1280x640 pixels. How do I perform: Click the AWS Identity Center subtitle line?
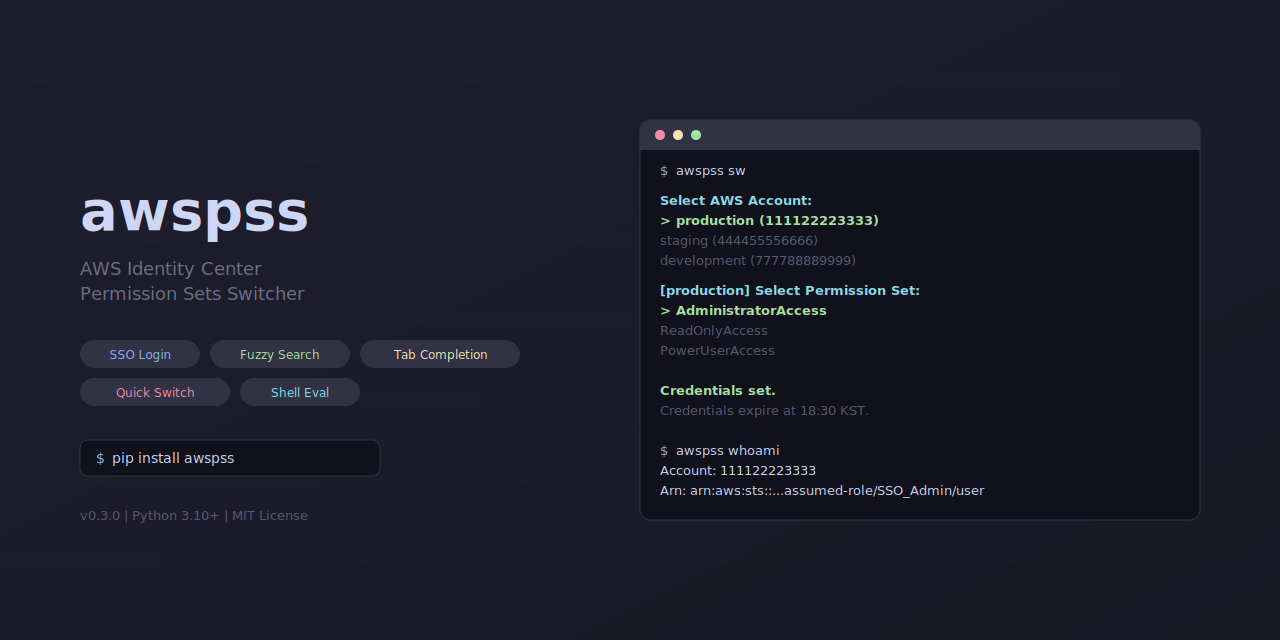[171, 269]
